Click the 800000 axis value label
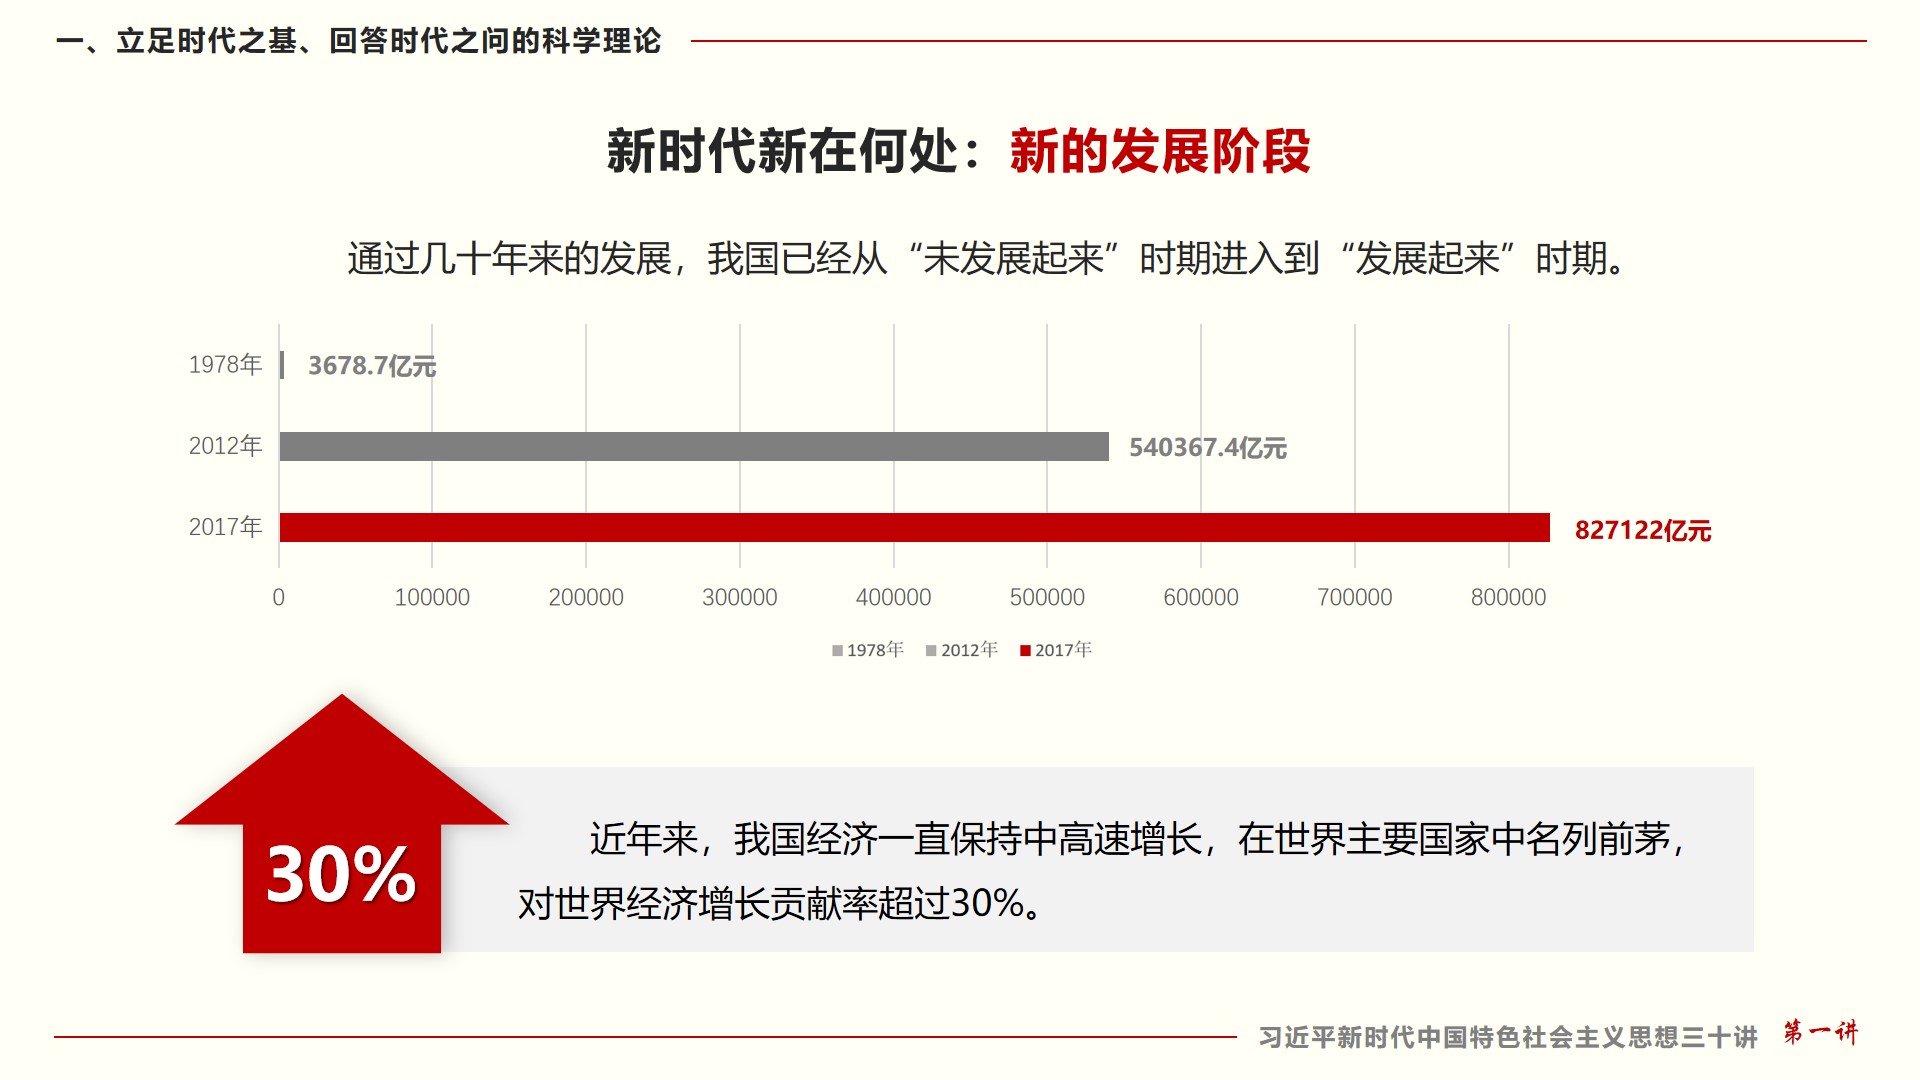1920x1080 pixels. (x=1508, y=598)
